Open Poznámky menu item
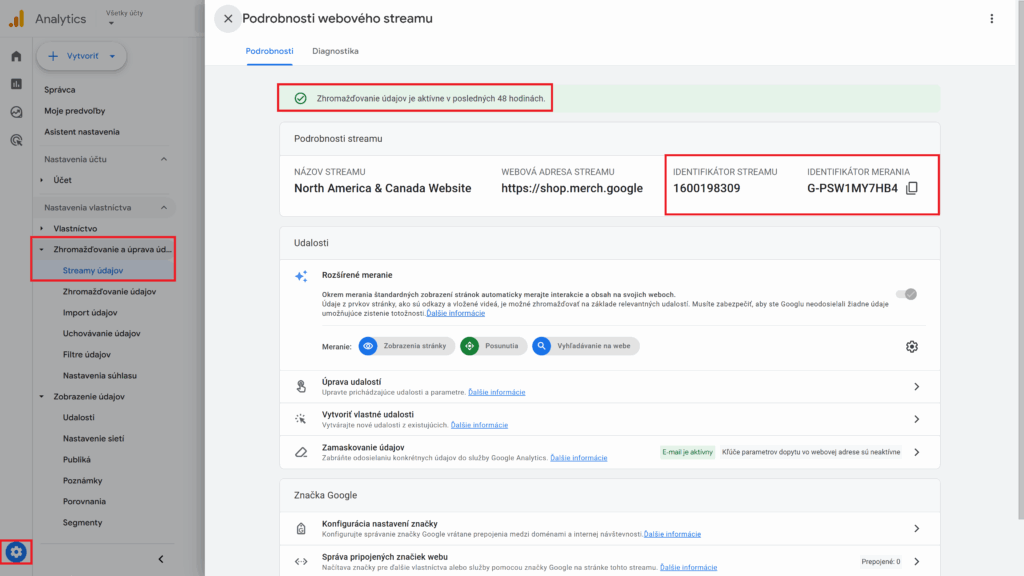 click(82, 481)
